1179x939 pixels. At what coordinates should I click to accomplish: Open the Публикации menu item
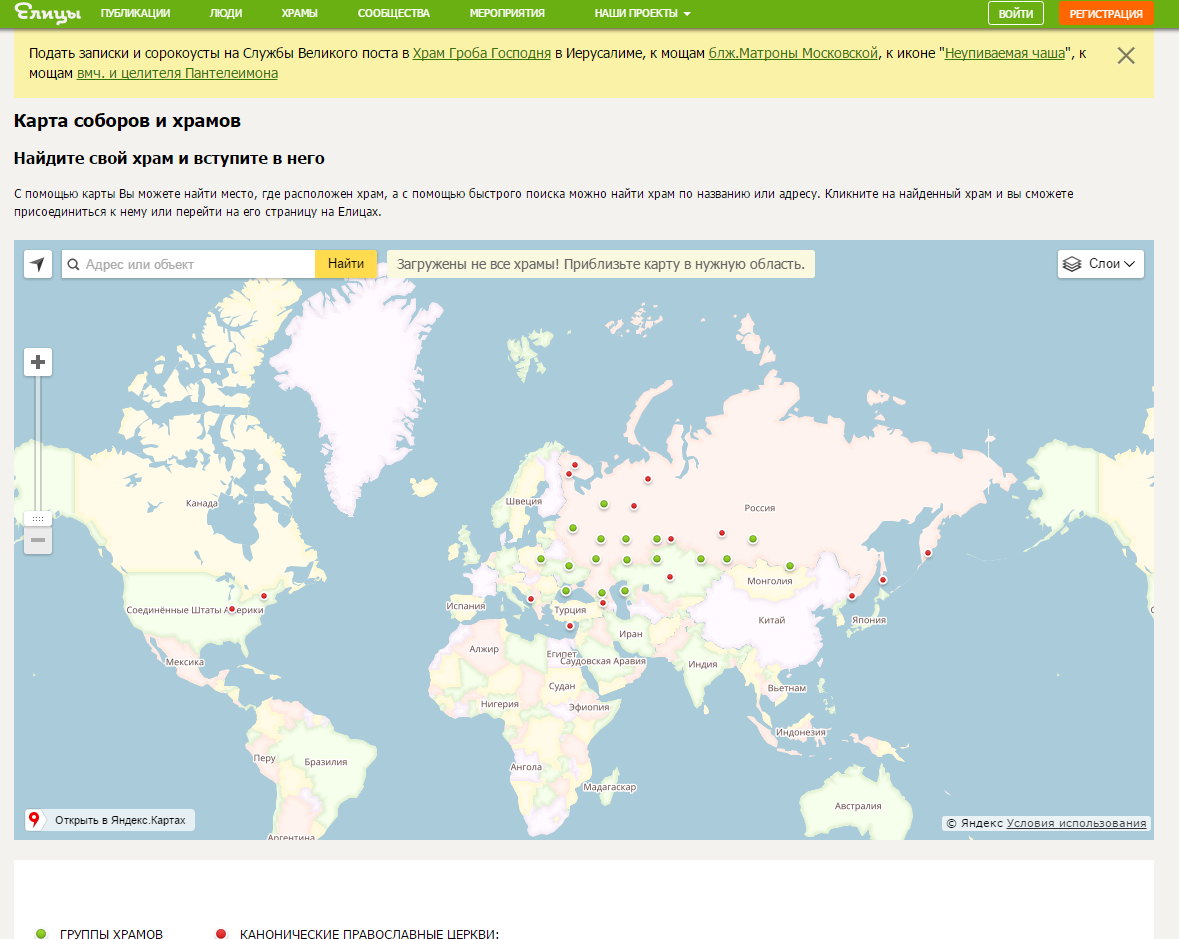click(x=135, y=14)
